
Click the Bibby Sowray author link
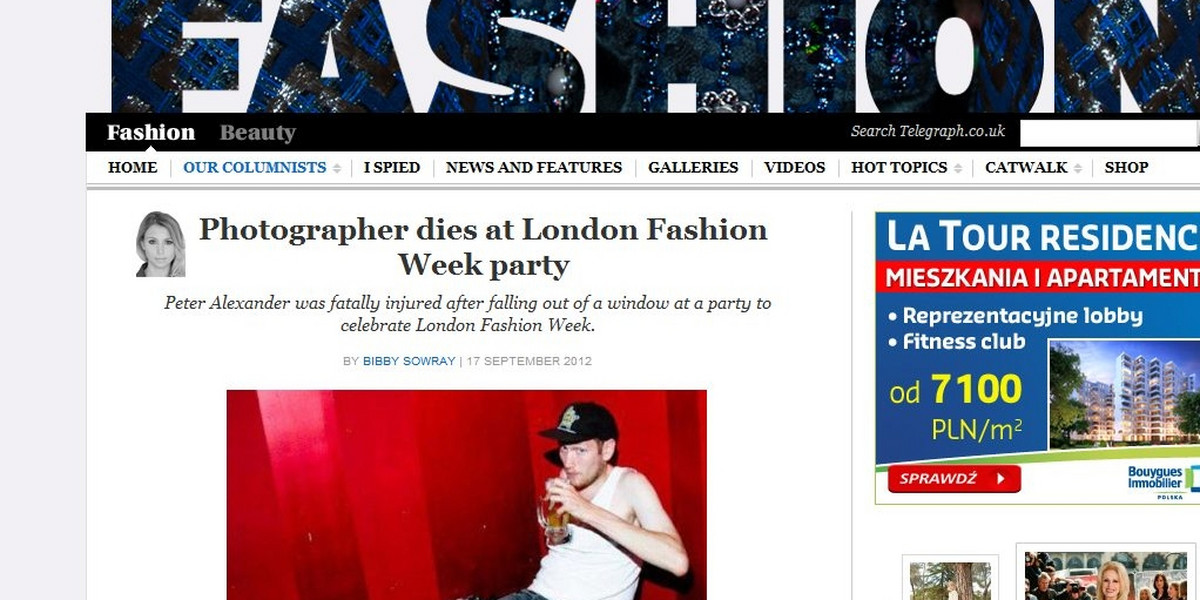coord(409,361)
